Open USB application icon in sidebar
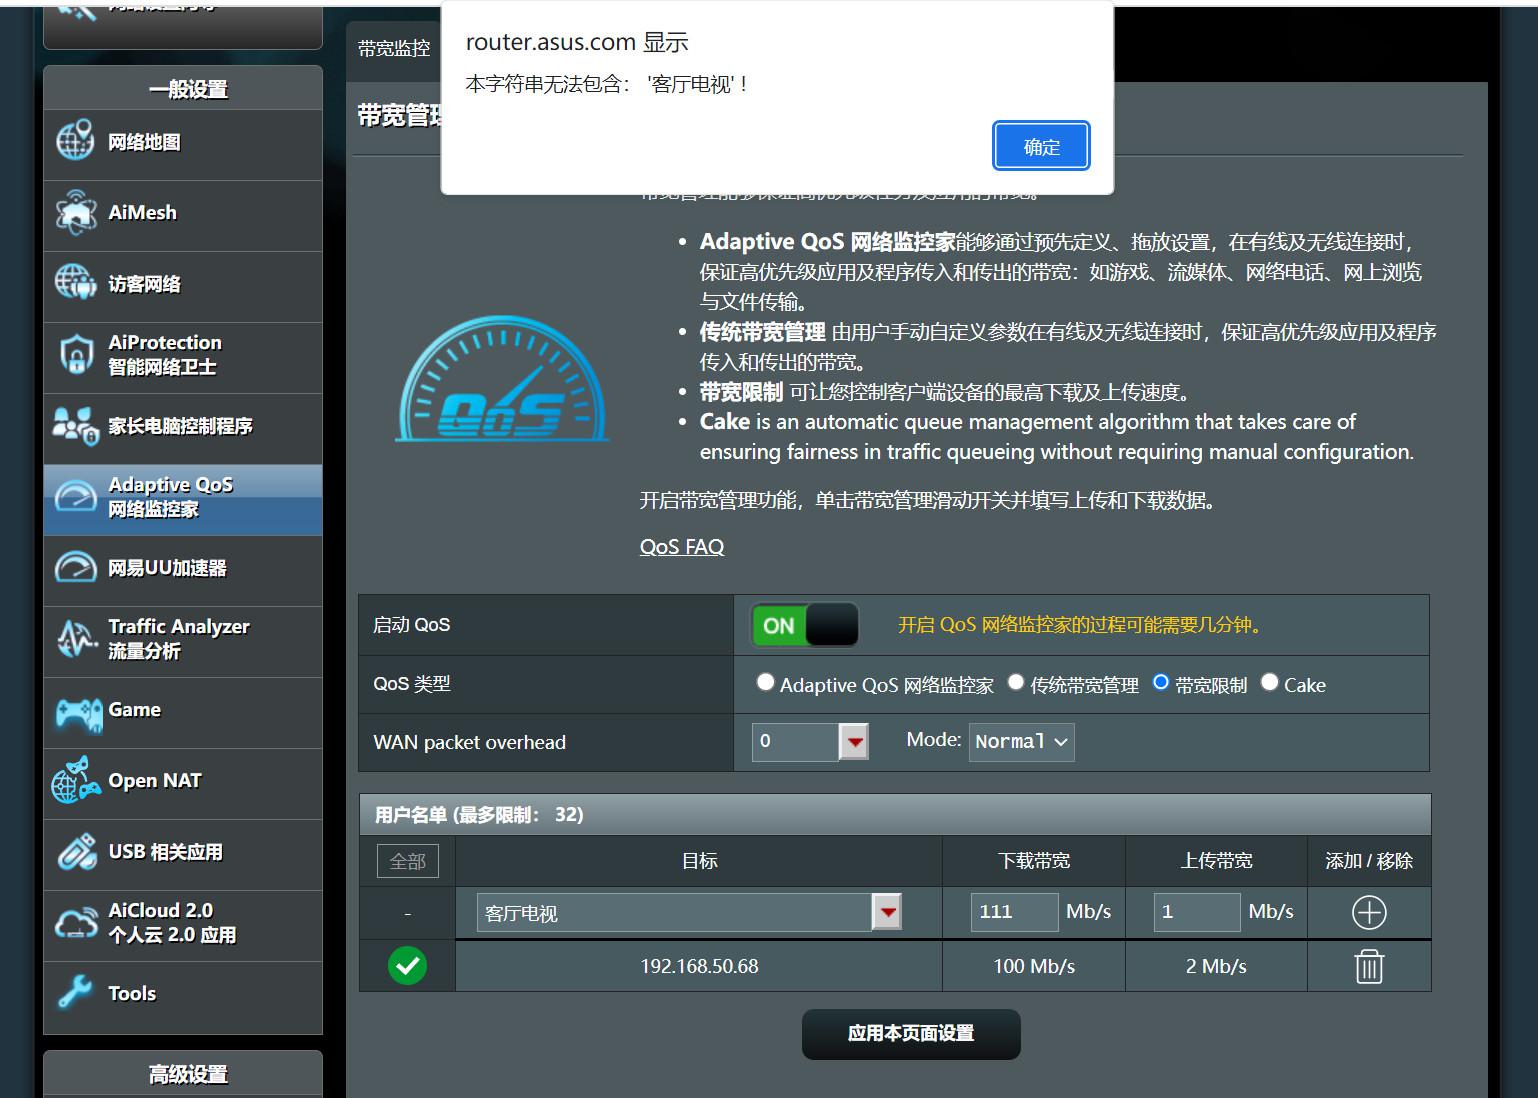This screenshot has height=1098, width=1538. (76, 852)
